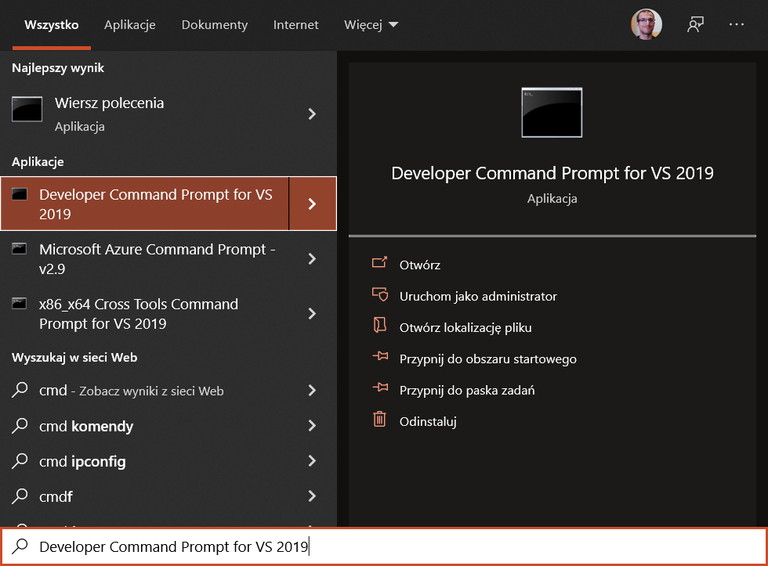Click Otwórz to launch the app
Screen dimensions: 768x566
420,265
